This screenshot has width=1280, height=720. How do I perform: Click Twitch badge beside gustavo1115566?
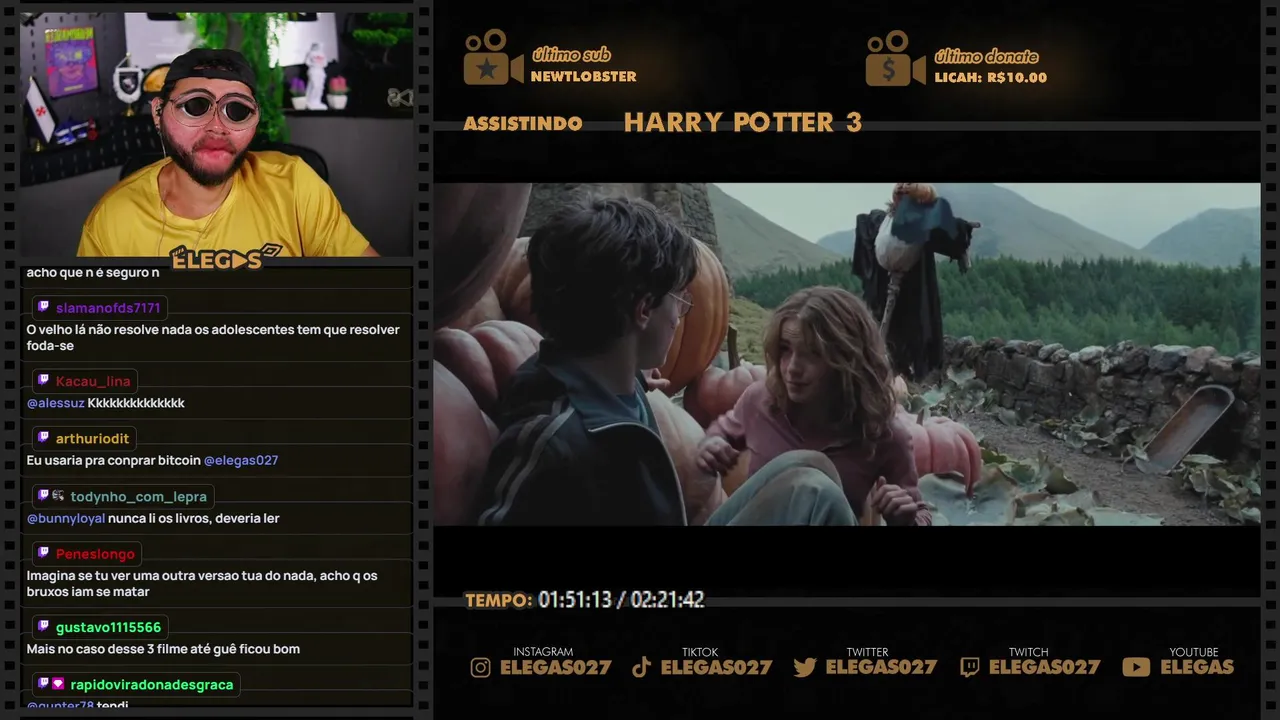(43, 627)
